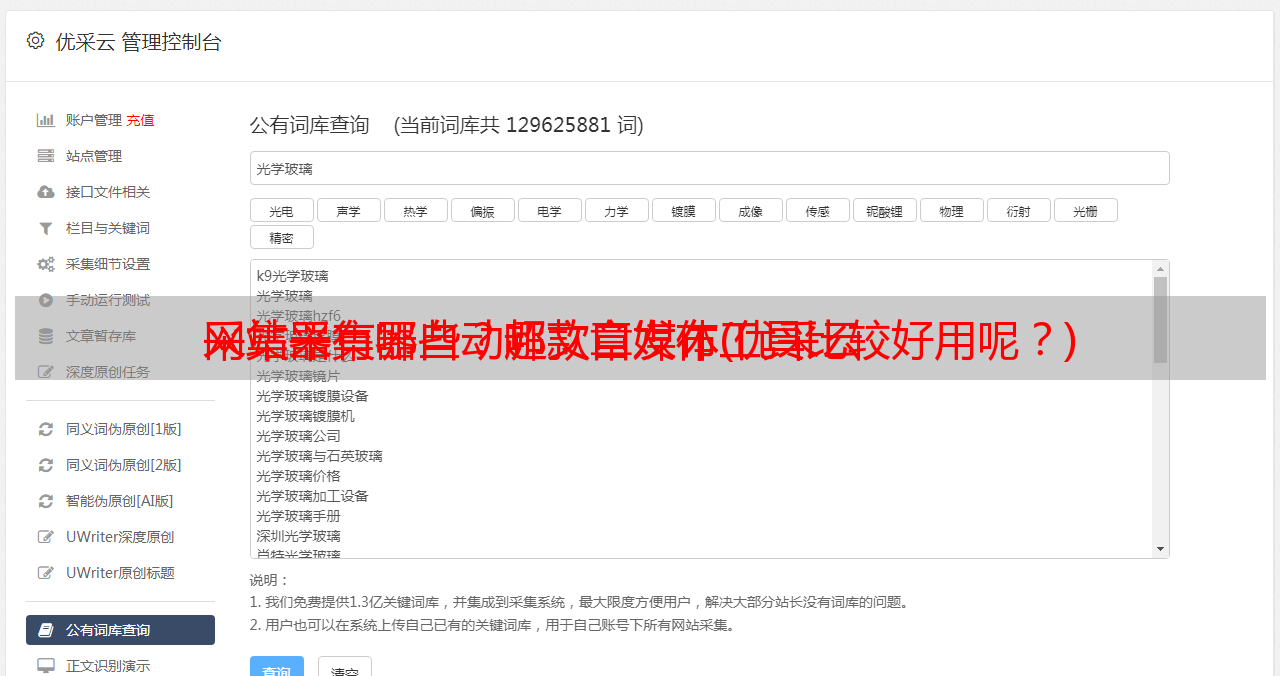
Task: Click the 衍射 tag button
Action: [x=1019, y=211]
